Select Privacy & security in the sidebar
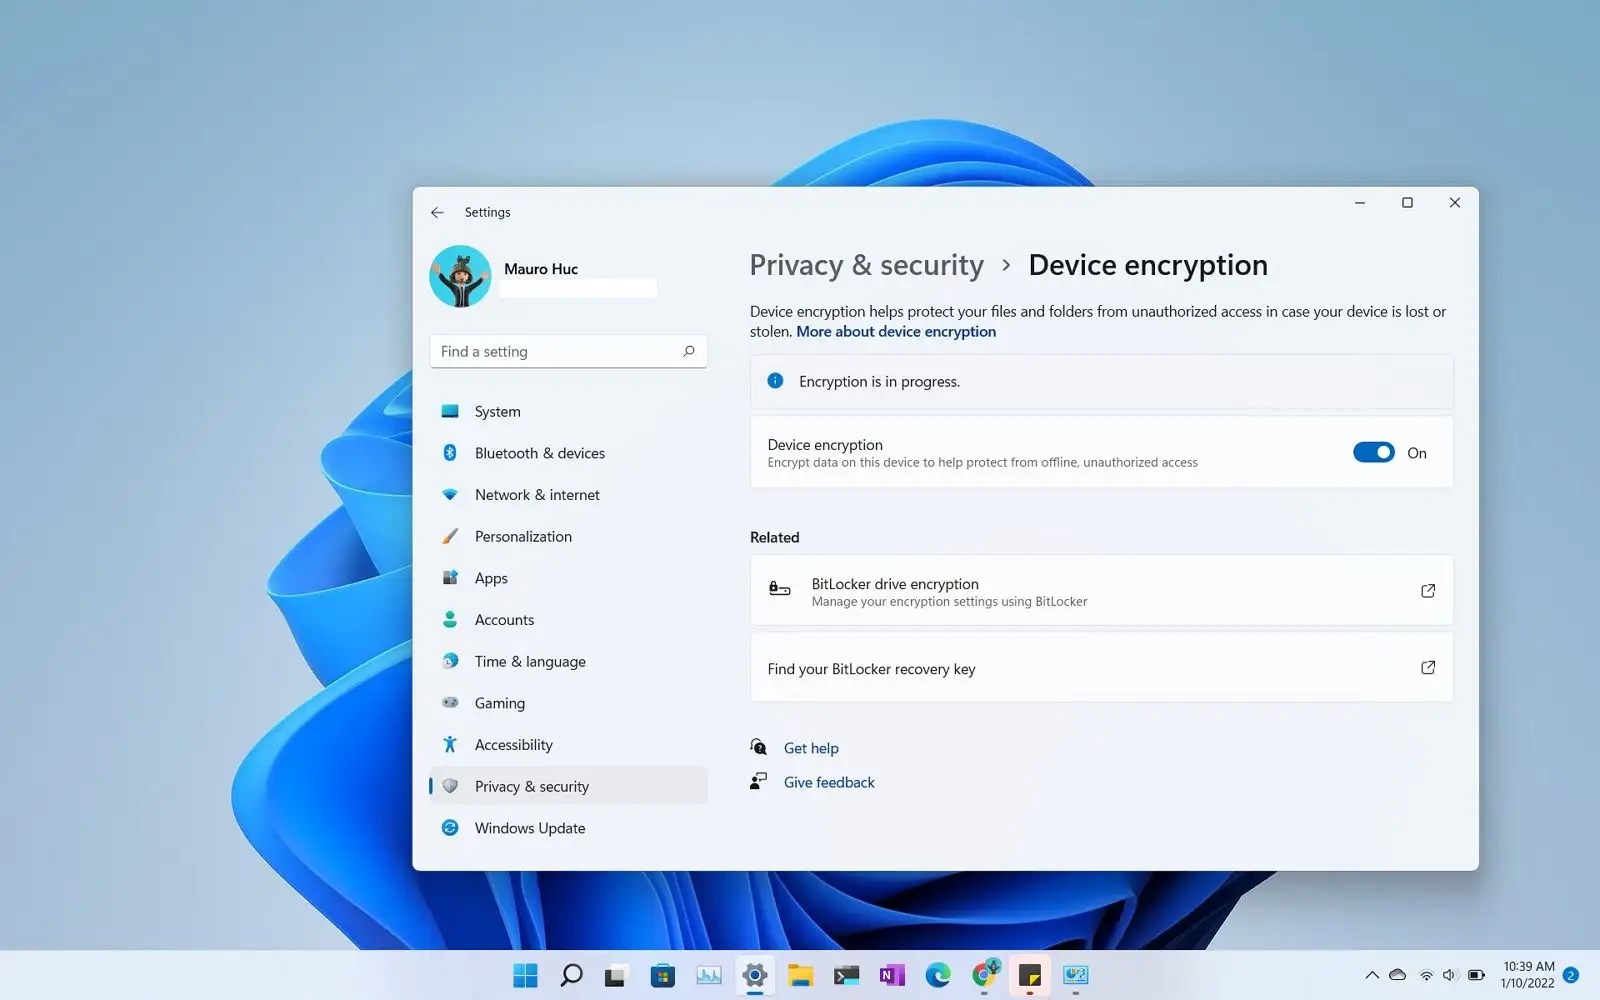This screenshot has width=1600, height=1000. click(x=531, y=786)
